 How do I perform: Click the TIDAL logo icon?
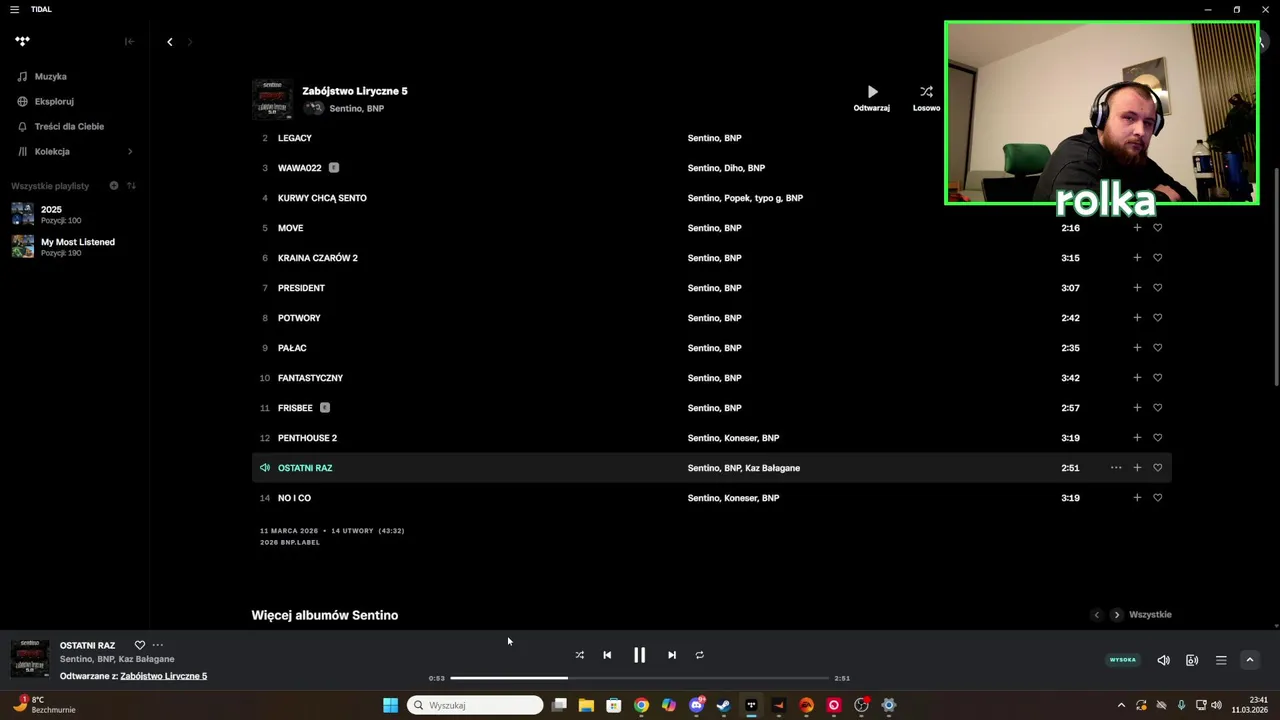coord(23,41)
